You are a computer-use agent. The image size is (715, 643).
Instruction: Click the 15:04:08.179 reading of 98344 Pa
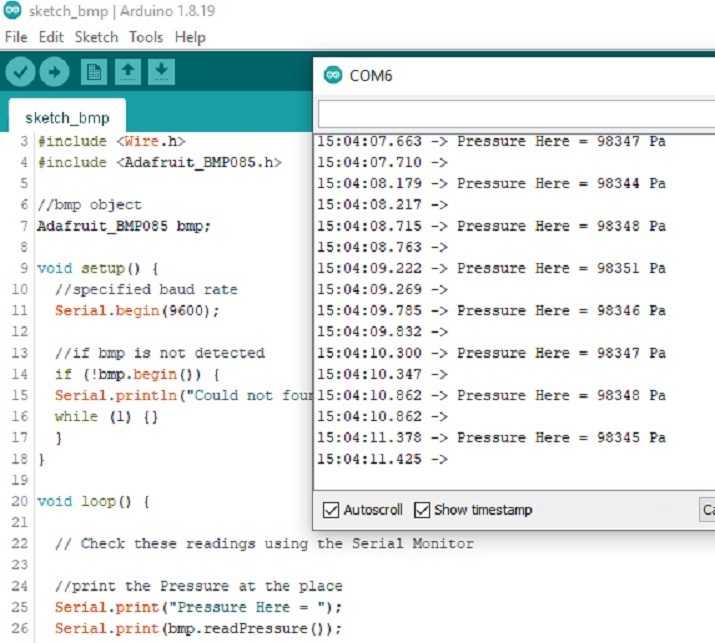(492, 183)
